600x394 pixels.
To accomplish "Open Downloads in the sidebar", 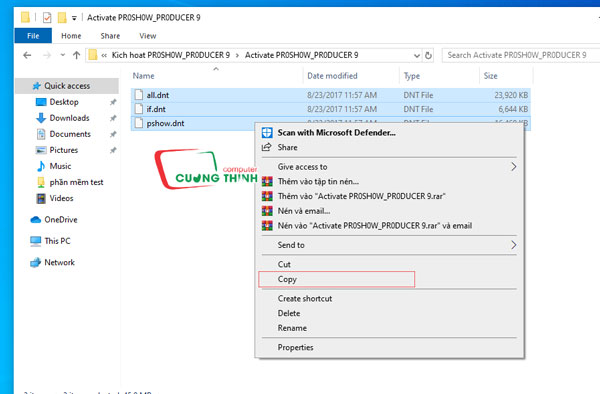I will pos(69,118).
